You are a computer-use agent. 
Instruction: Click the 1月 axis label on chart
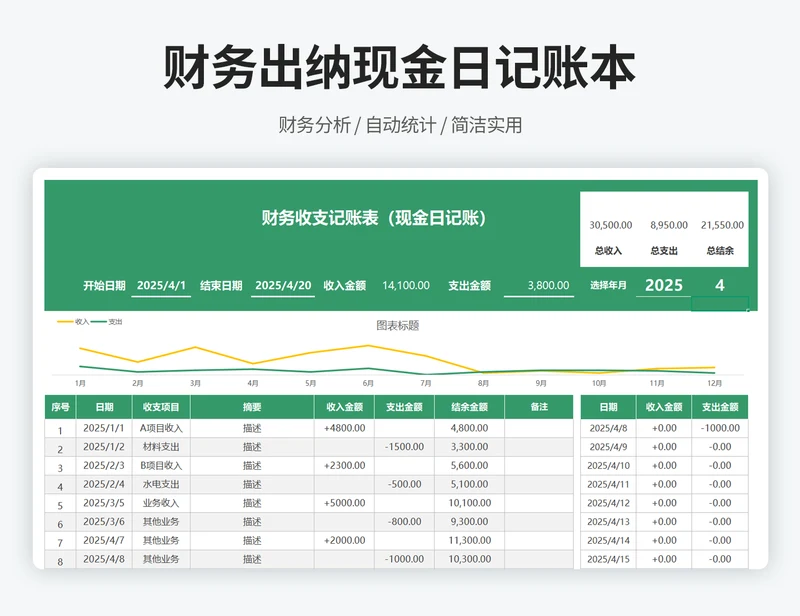[x=80, y=383]
